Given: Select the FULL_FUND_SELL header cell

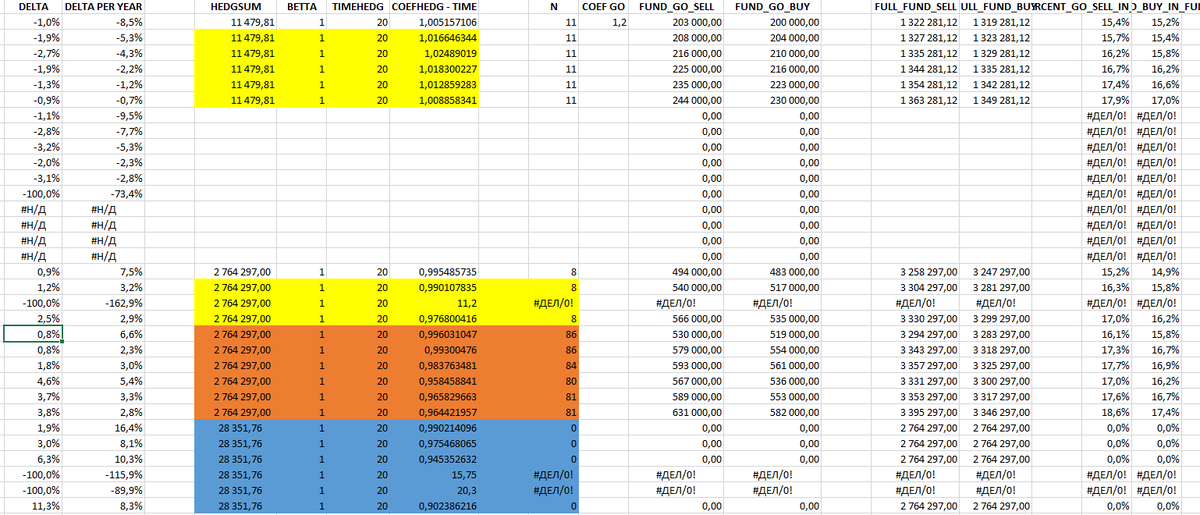Looking at the screenshot, I should [x=916, y=7].
